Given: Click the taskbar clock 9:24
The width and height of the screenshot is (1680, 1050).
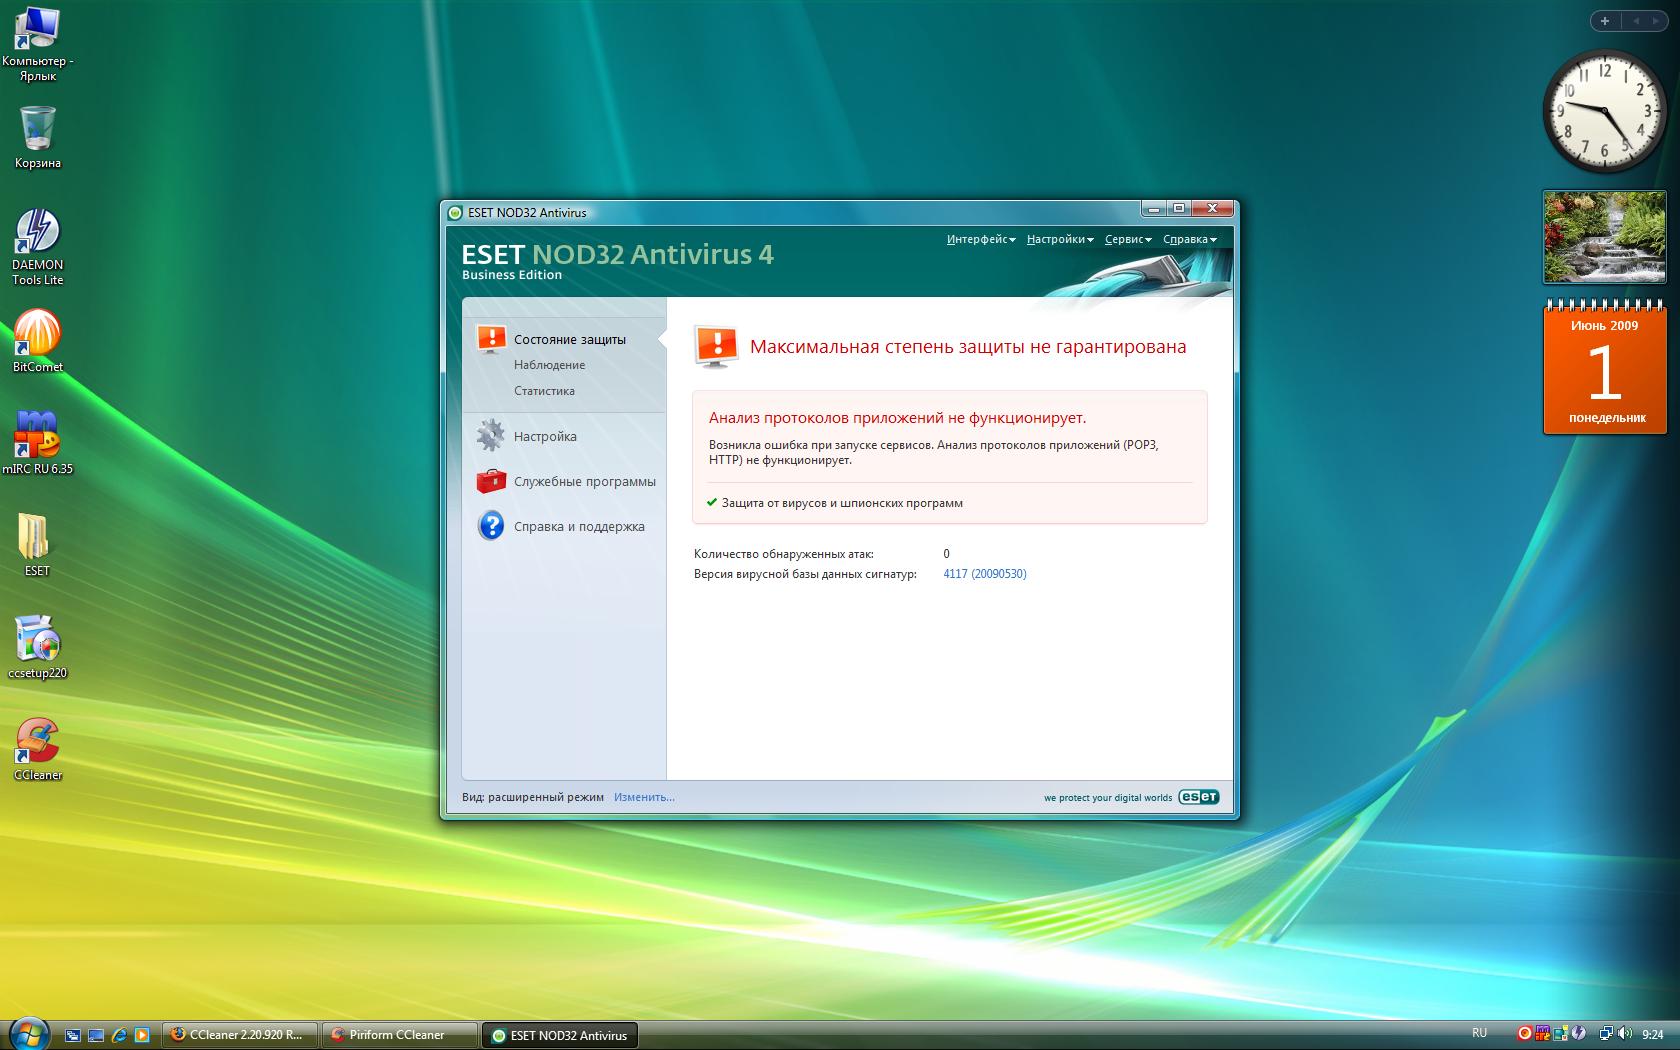Looking at the screenshot, I should [1653, 1035].
